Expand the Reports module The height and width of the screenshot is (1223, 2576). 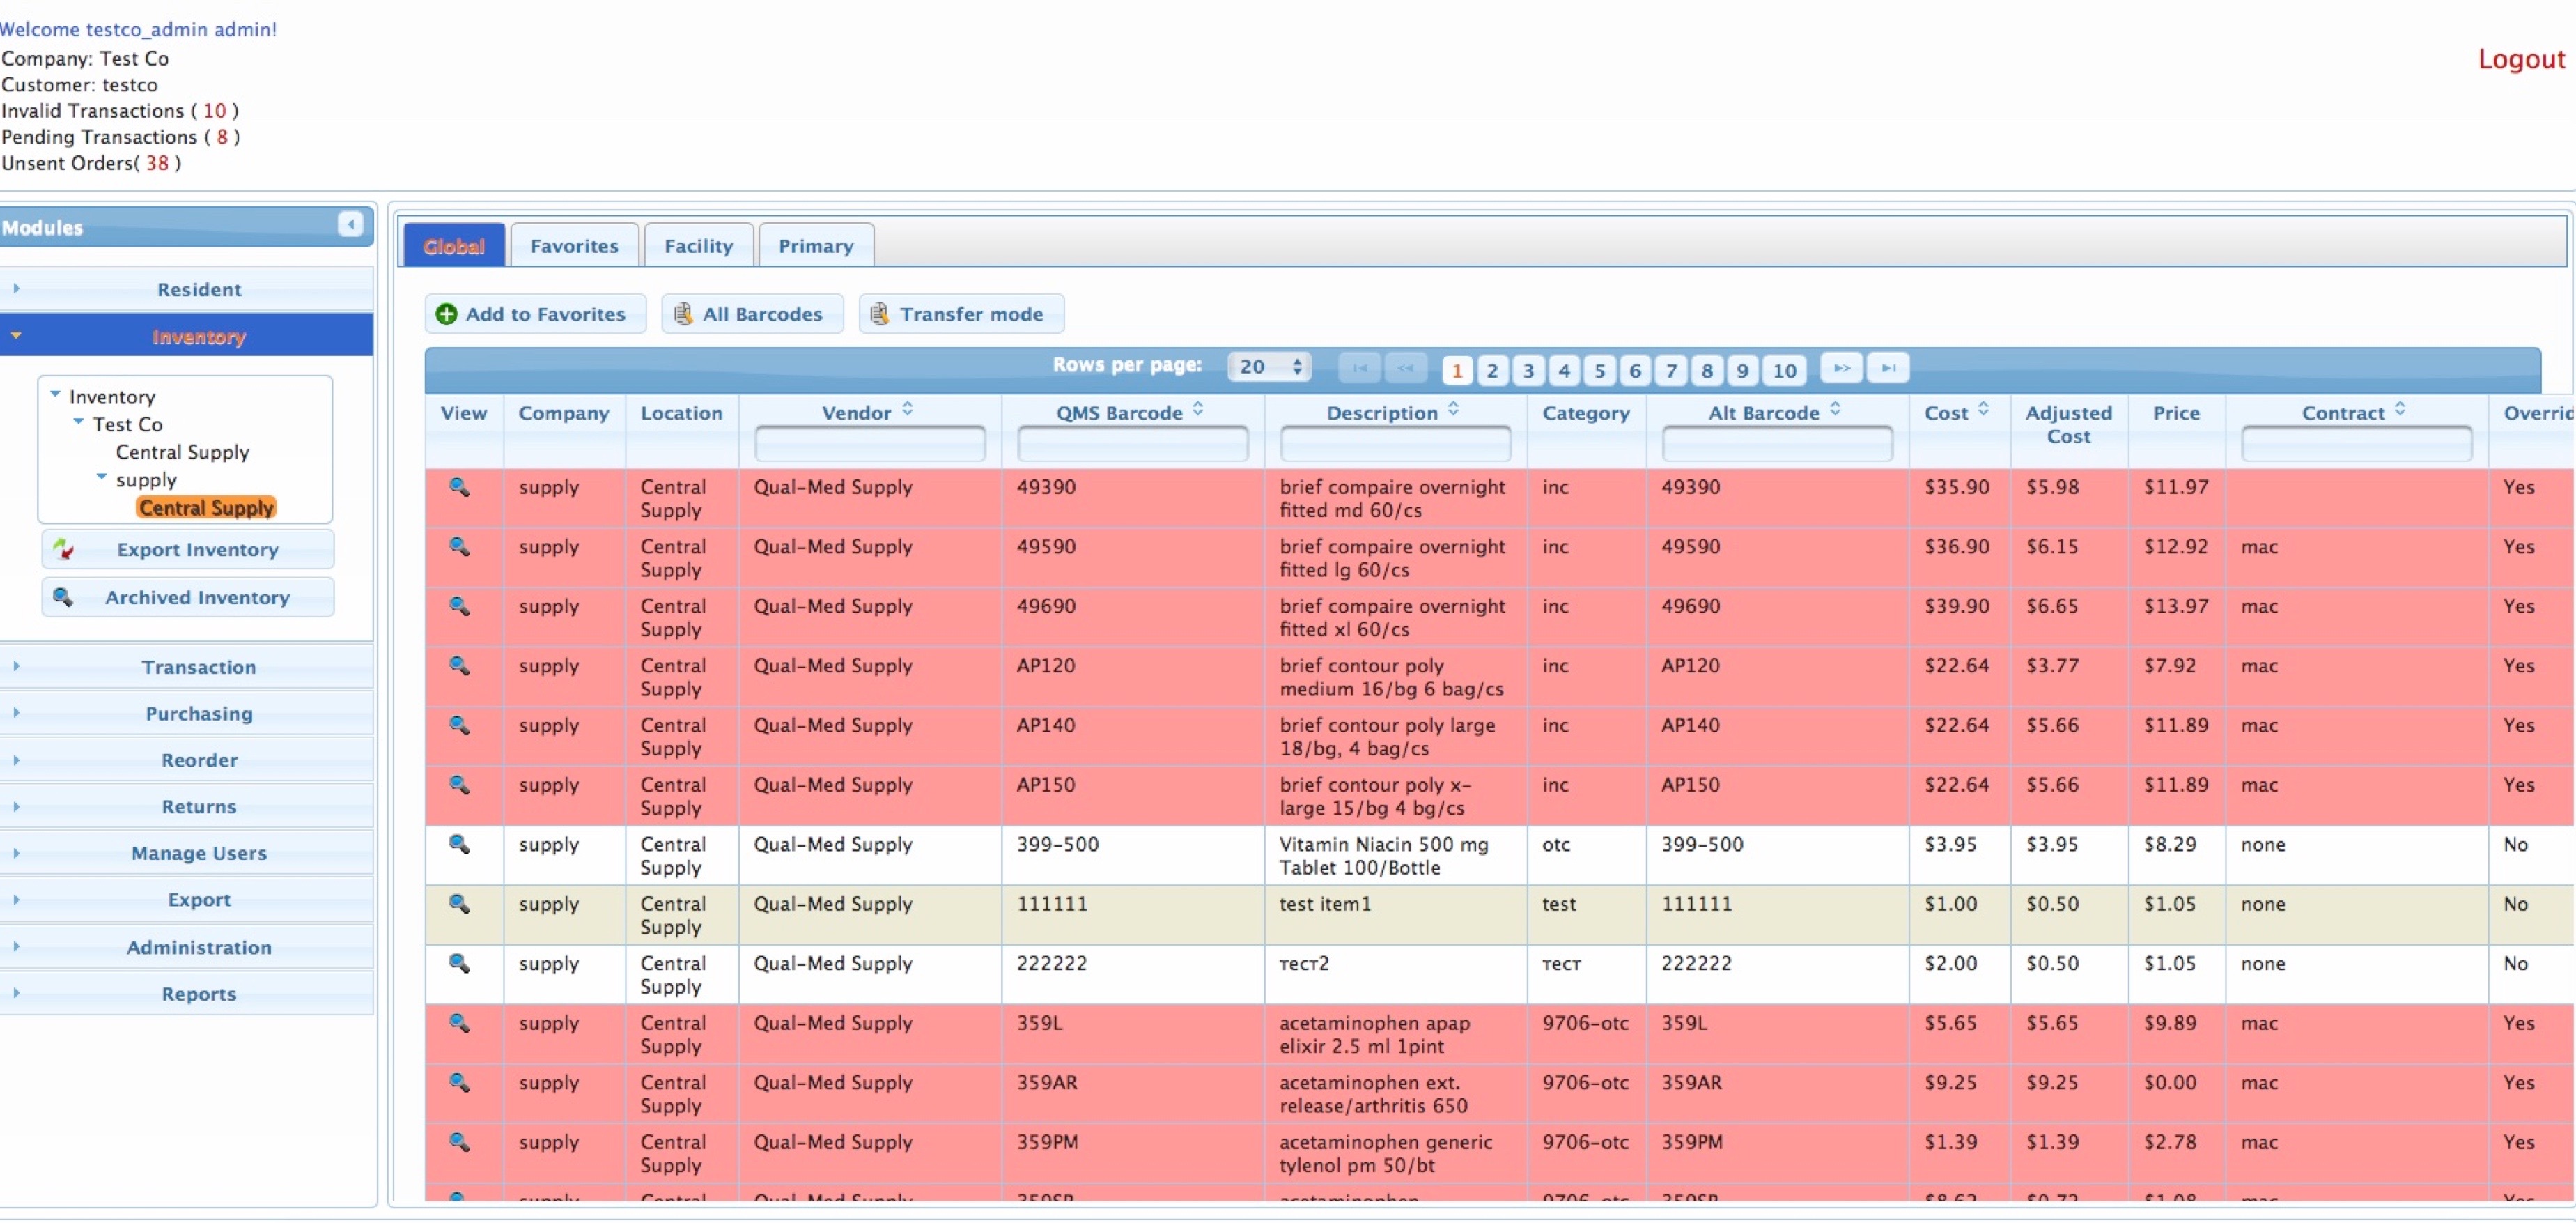(x=198, y=994)
